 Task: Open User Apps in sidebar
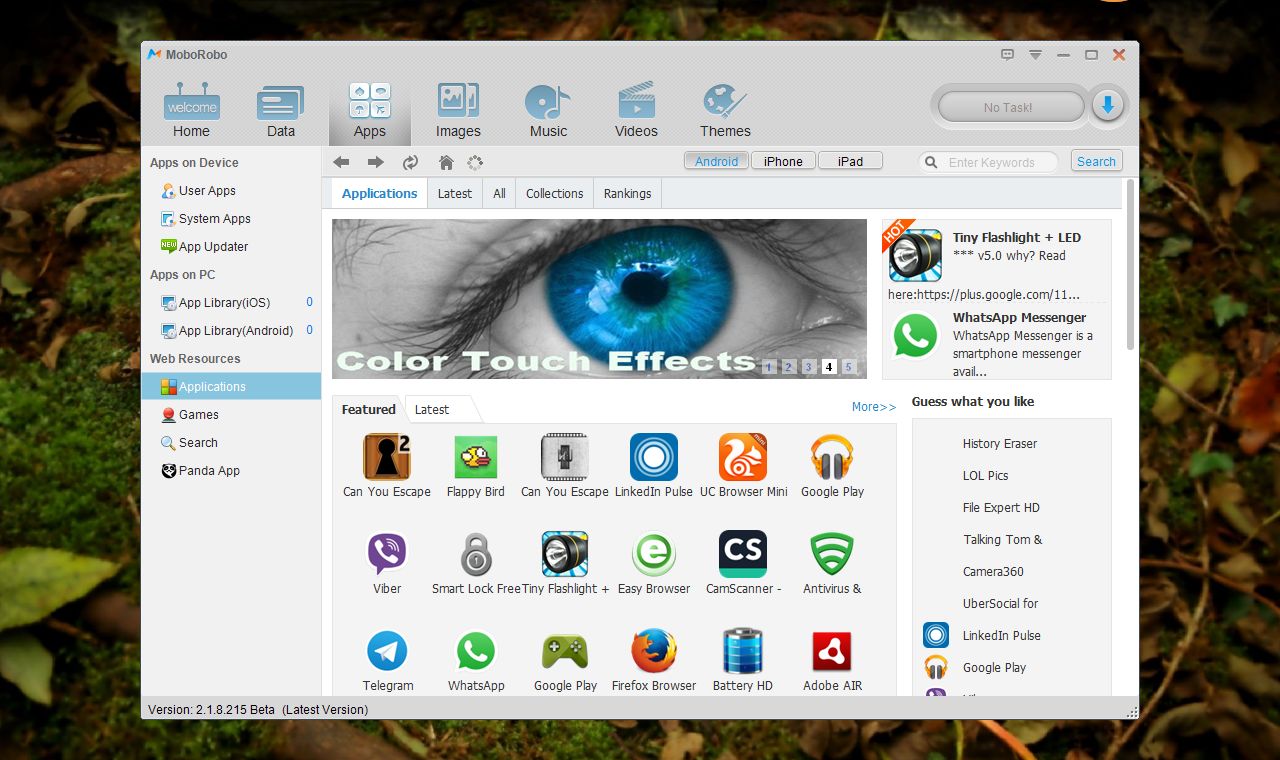(208, 190)
